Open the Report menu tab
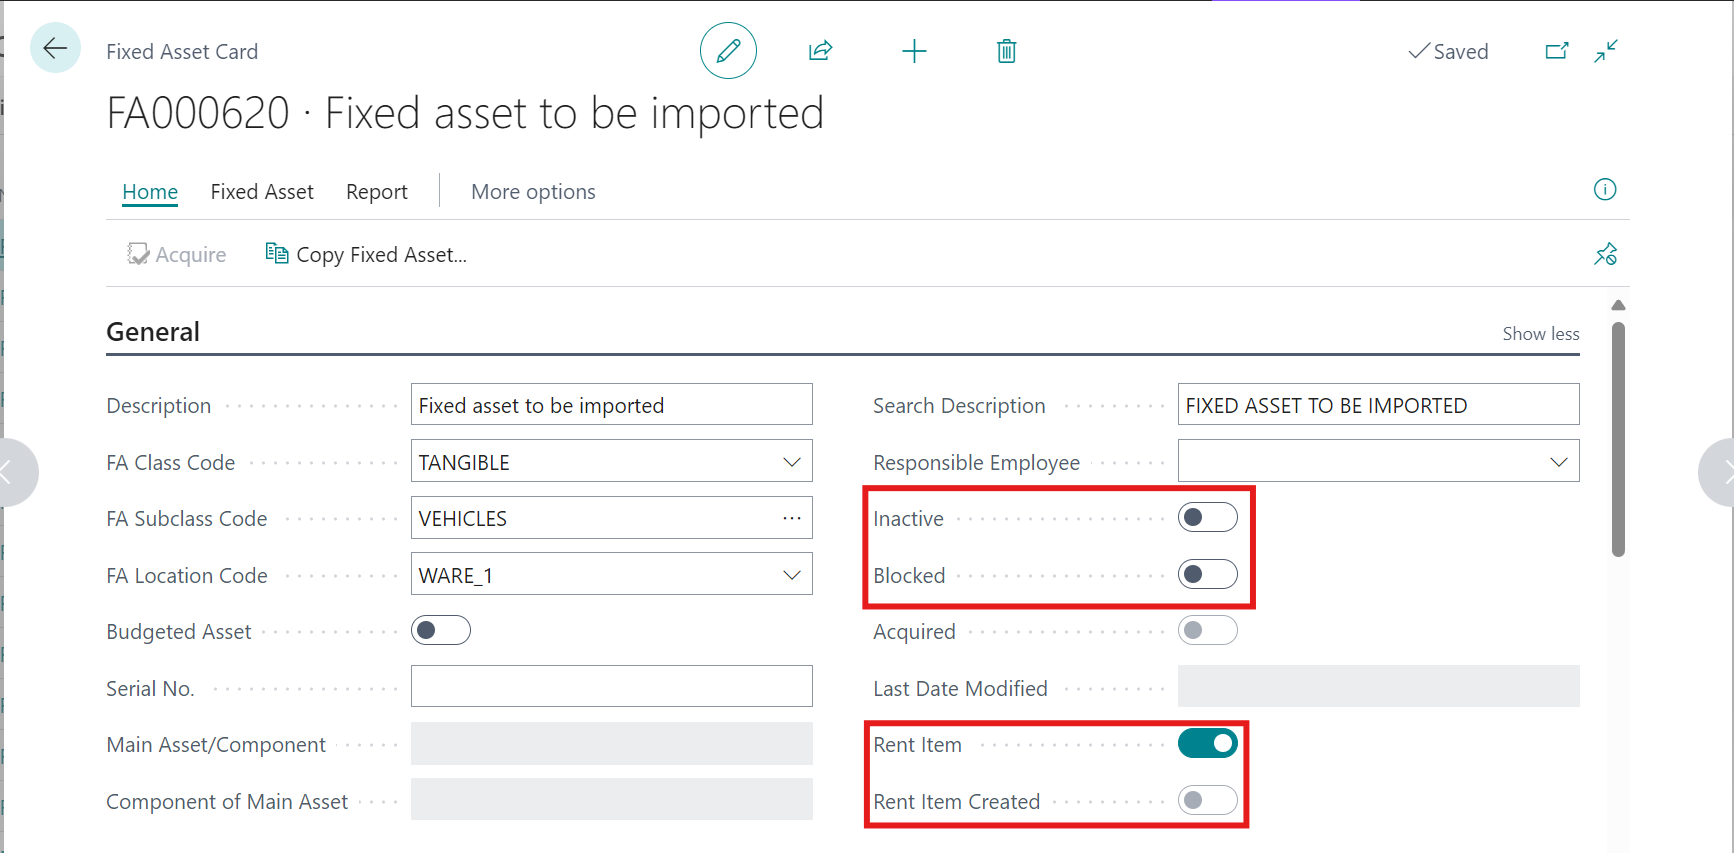 pos(376,192)
